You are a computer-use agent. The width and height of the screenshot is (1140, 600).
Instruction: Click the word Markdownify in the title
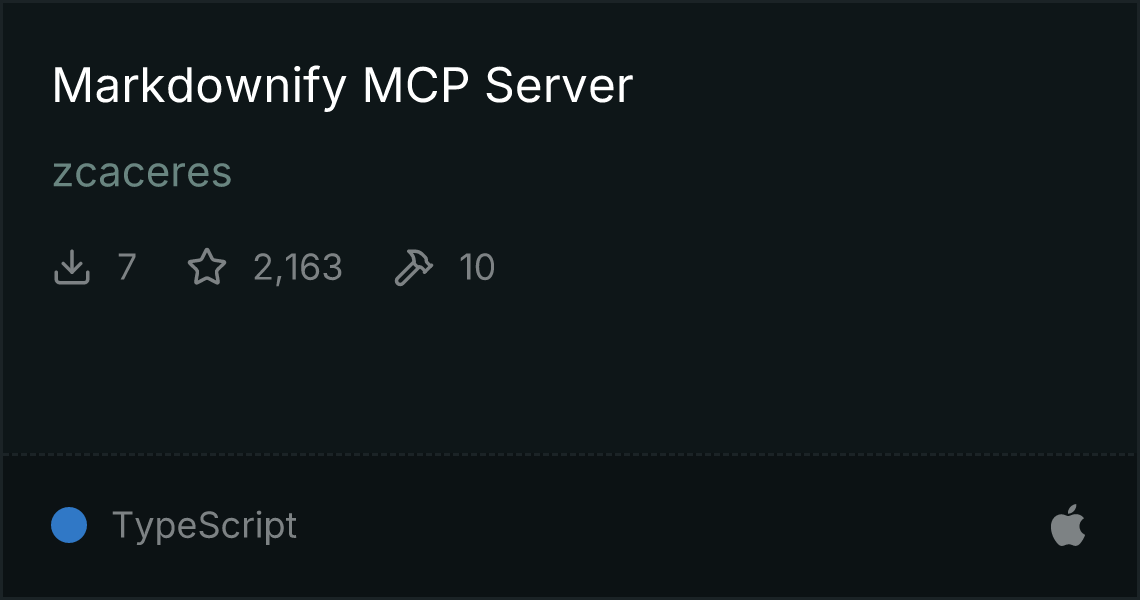(x=200, y=87)
